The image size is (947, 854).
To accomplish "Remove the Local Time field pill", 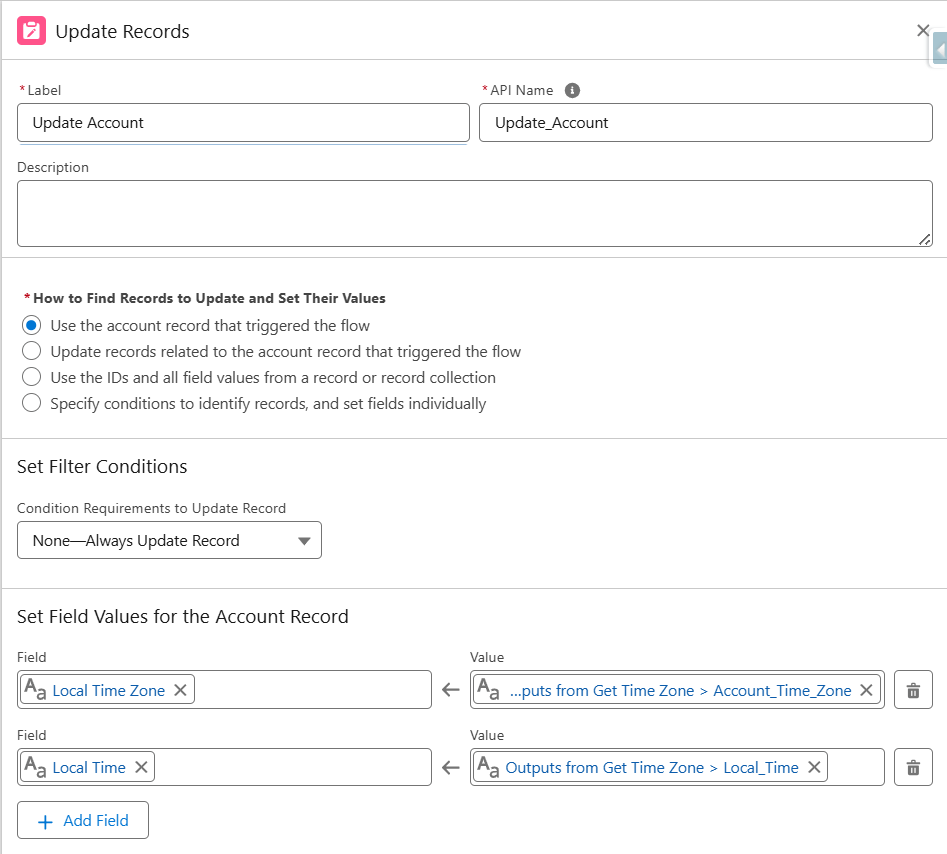I will (x=141, y=767).
